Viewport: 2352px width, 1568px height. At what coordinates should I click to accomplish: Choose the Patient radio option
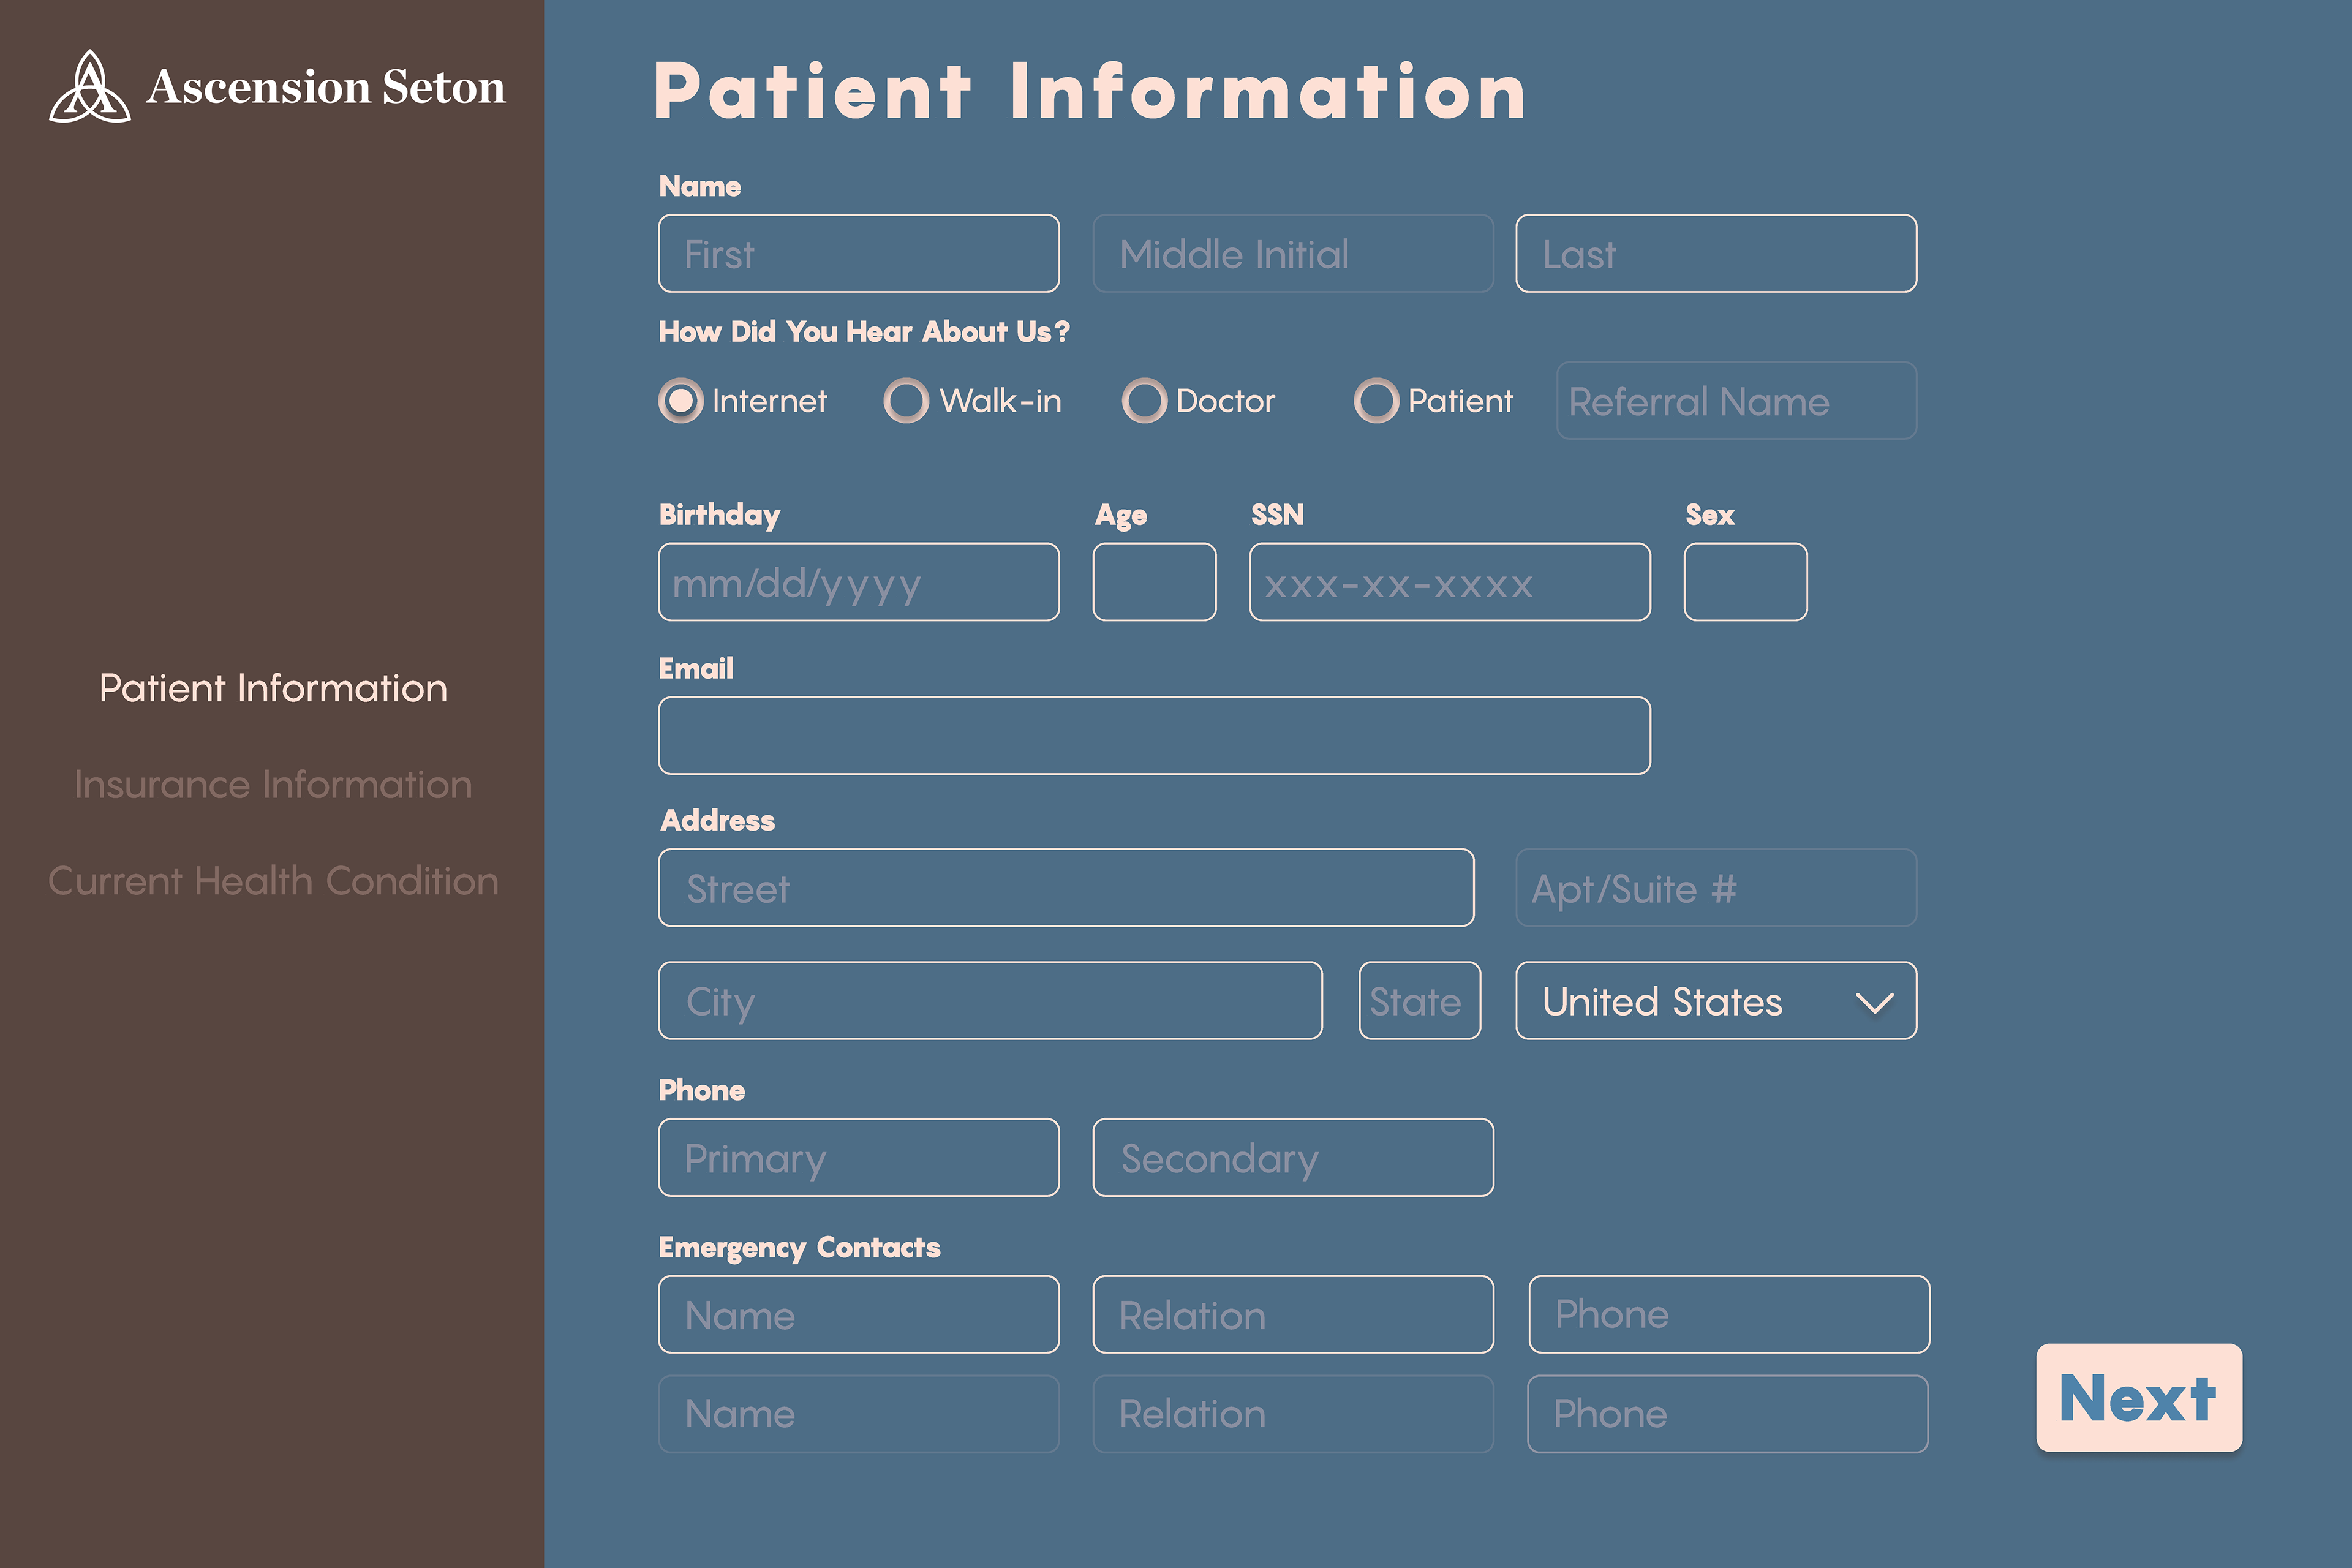click(1377, 401)
